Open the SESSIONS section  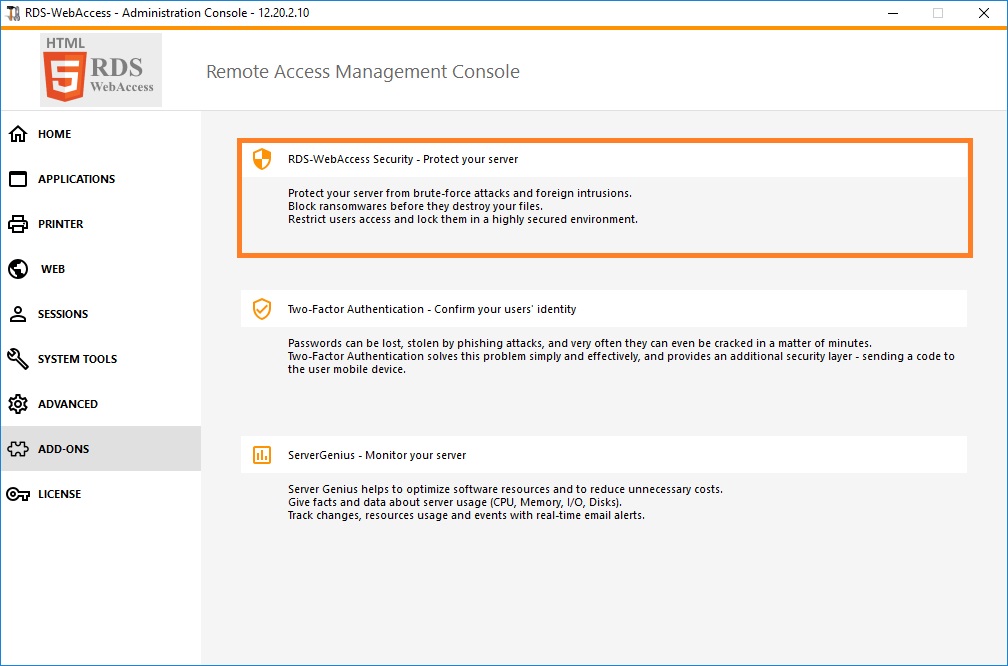tap(101, 314)
